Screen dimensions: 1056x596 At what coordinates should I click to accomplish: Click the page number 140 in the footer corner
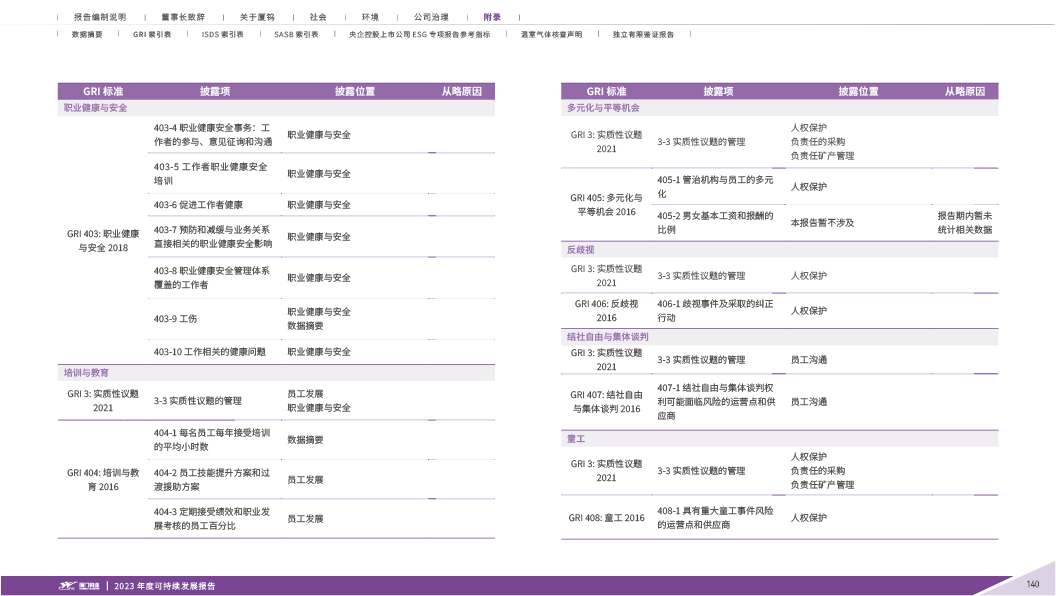1033,584
